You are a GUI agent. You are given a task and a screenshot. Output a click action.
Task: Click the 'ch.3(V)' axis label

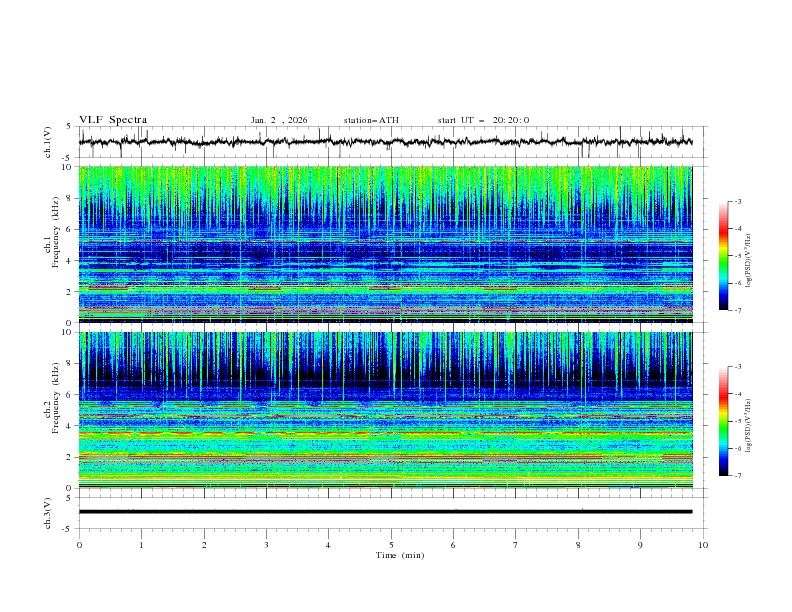point(48,513)
